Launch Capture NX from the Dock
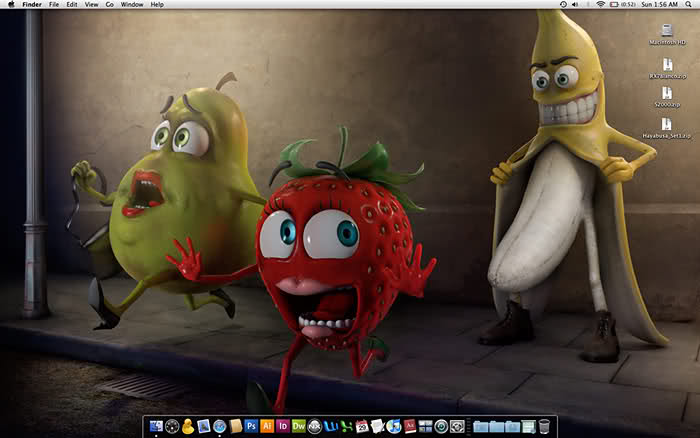The width and height of the screenshot is (700, 438). [314, 426]
